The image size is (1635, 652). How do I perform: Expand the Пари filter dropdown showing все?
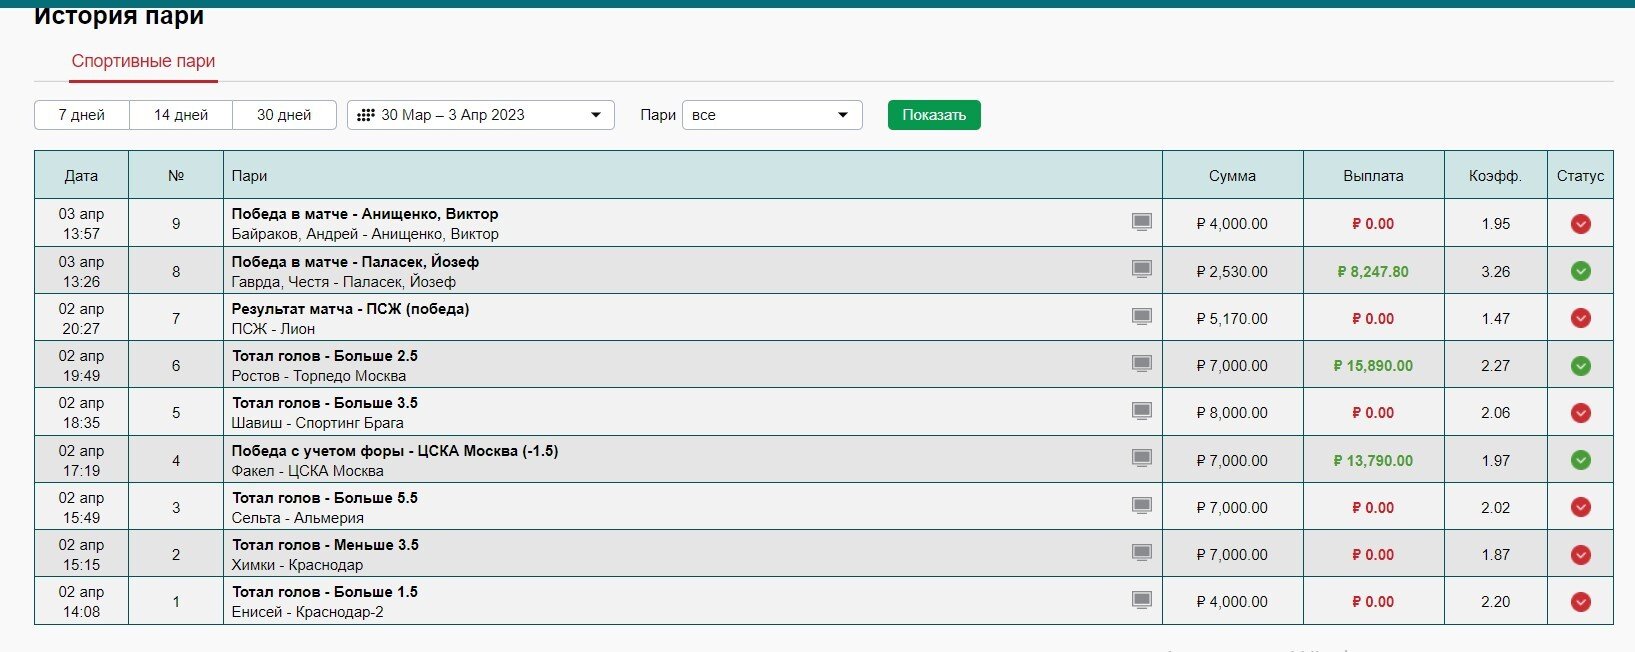coord(771,115)
